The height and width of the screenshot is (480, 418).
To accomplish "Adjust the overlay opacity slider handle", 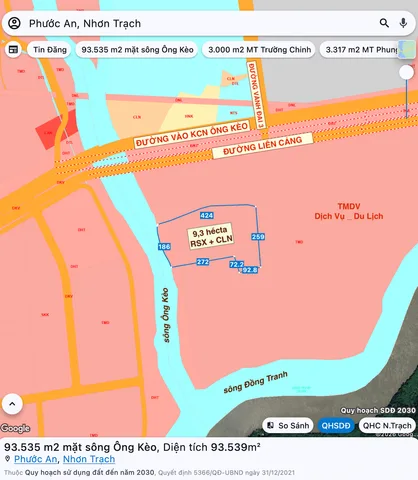I will 407,72.
